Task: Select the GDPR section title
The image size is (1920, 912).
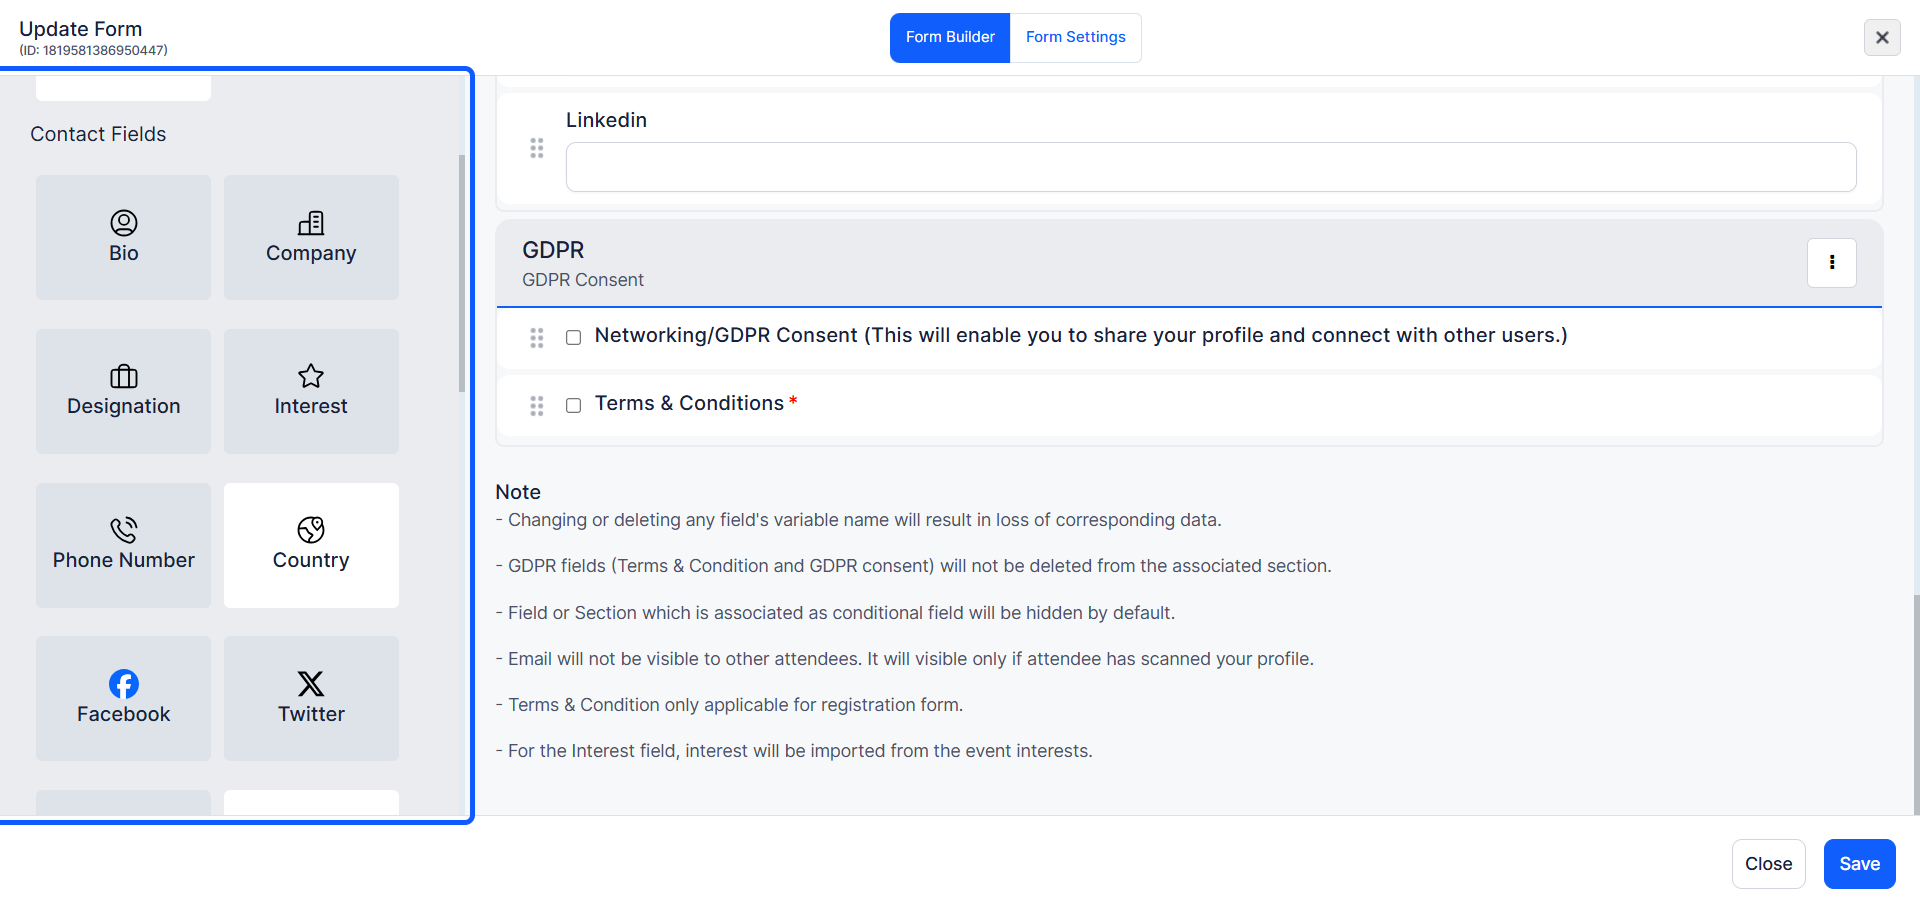Action: pos(553,250)
